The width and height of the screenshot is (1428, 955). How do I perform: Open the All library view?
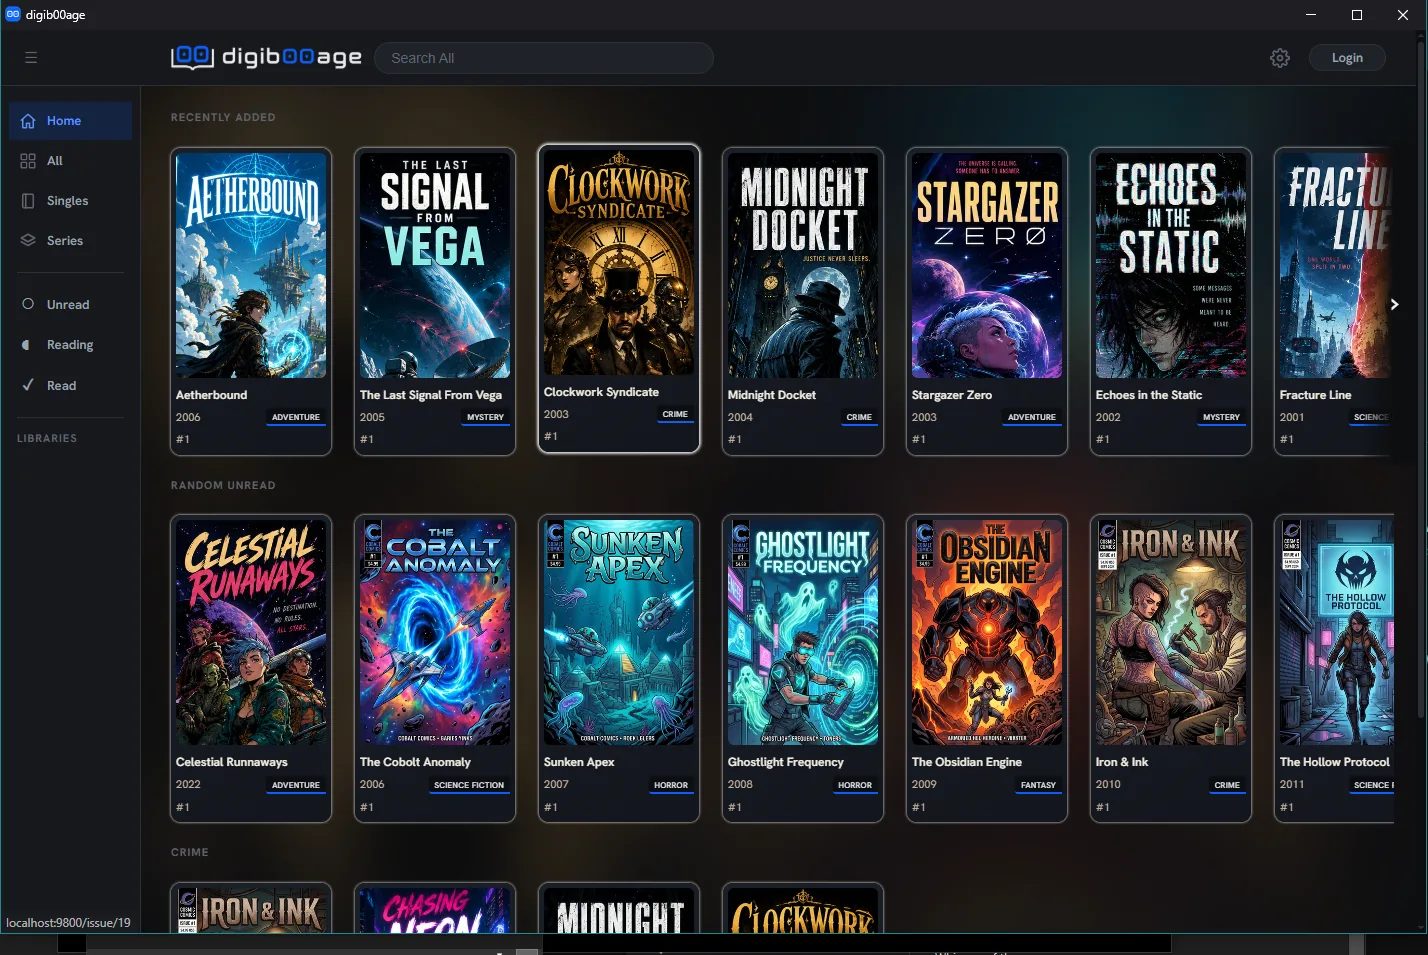[55, 161]
